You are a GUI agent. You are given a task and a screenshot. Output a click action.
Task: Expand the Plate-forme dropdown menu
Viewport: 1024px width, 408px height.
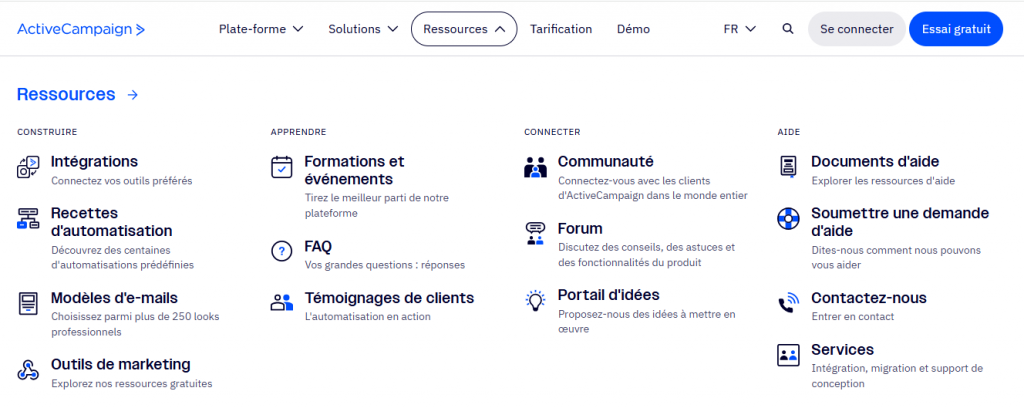261,29
